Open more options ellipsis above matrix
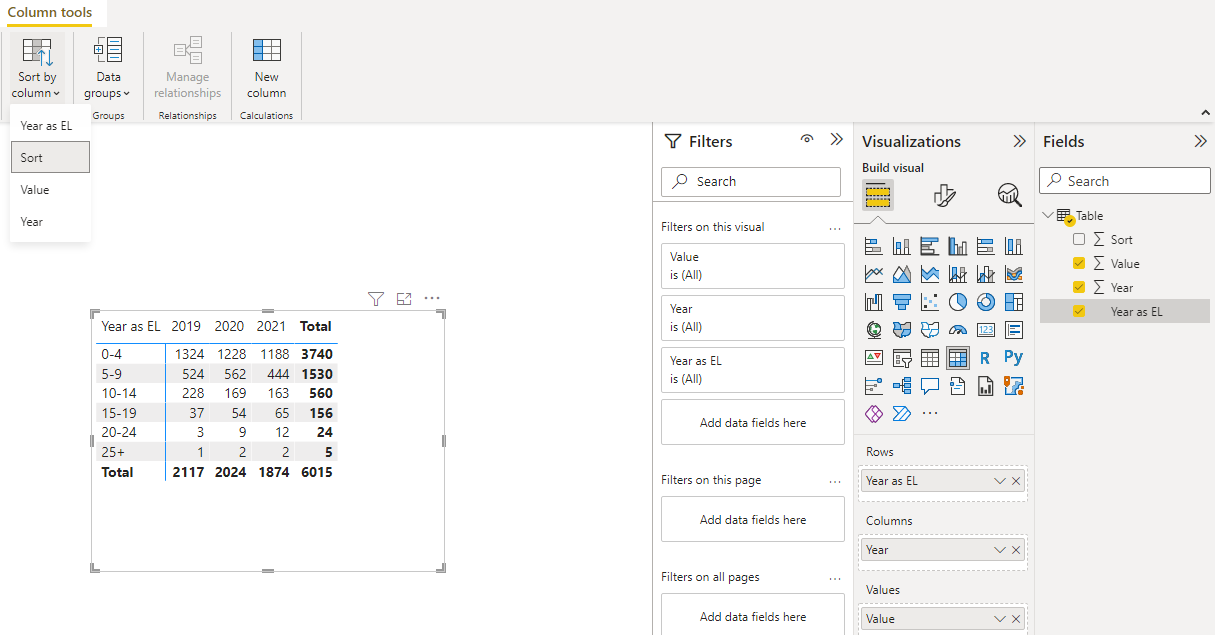The width and height of the screenshot is (1215, 635). click(x=432, y=298)
